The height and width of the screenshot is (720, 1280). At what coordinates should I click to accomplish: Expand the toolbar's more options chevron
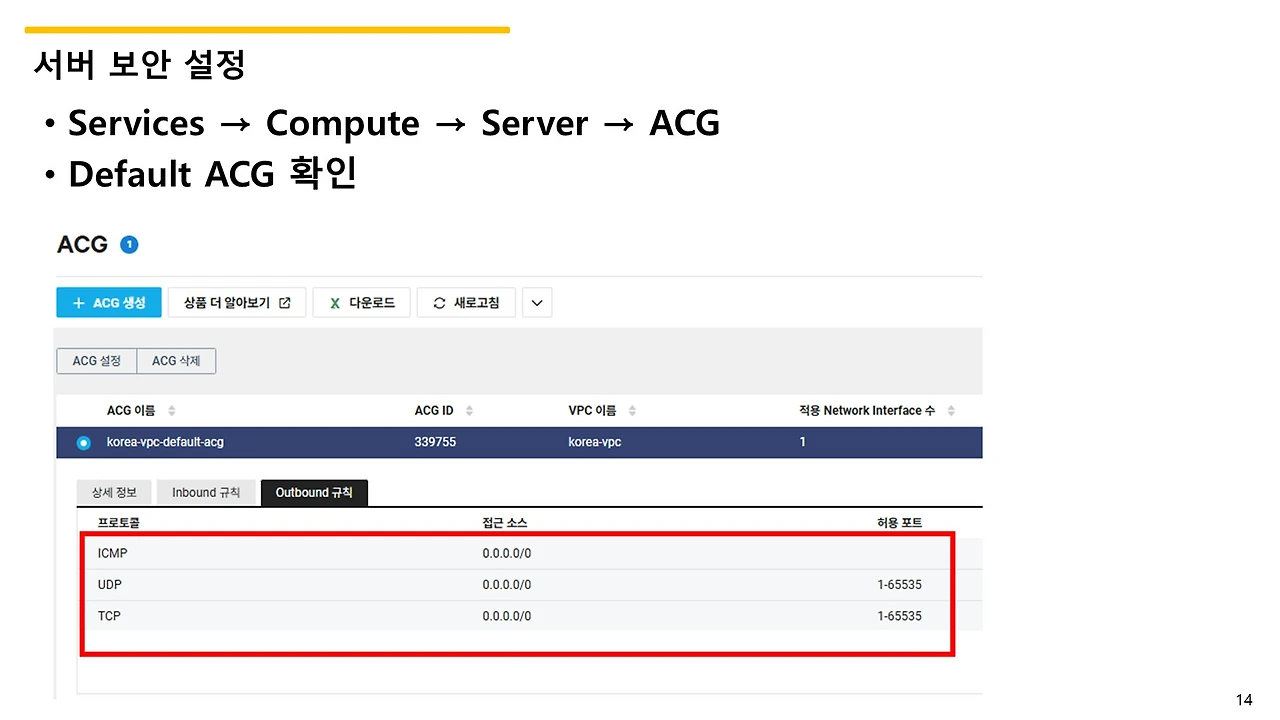click(537, 303)
